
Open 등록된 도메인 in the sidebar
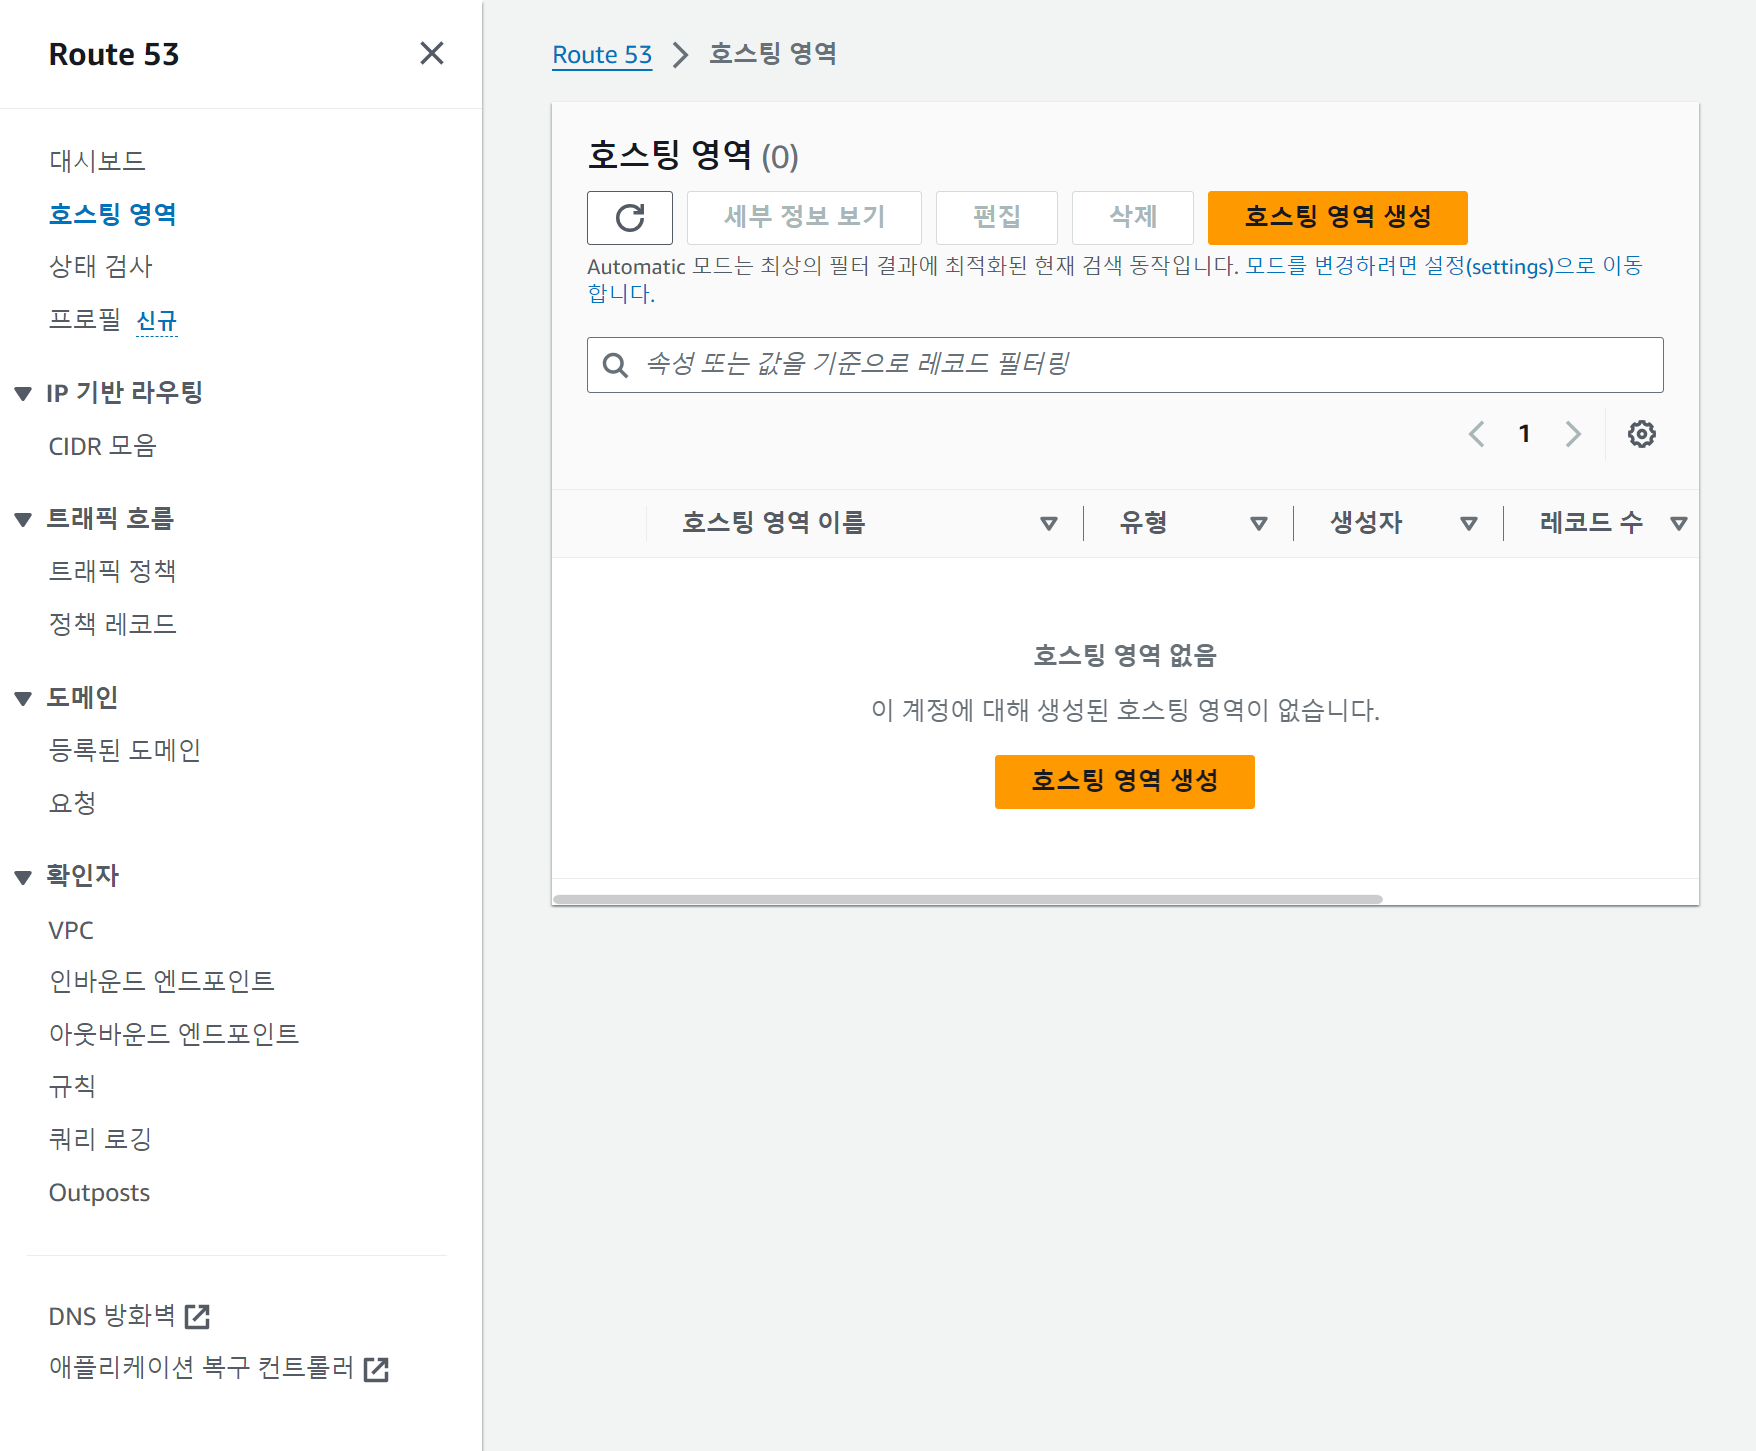[125, 750]
